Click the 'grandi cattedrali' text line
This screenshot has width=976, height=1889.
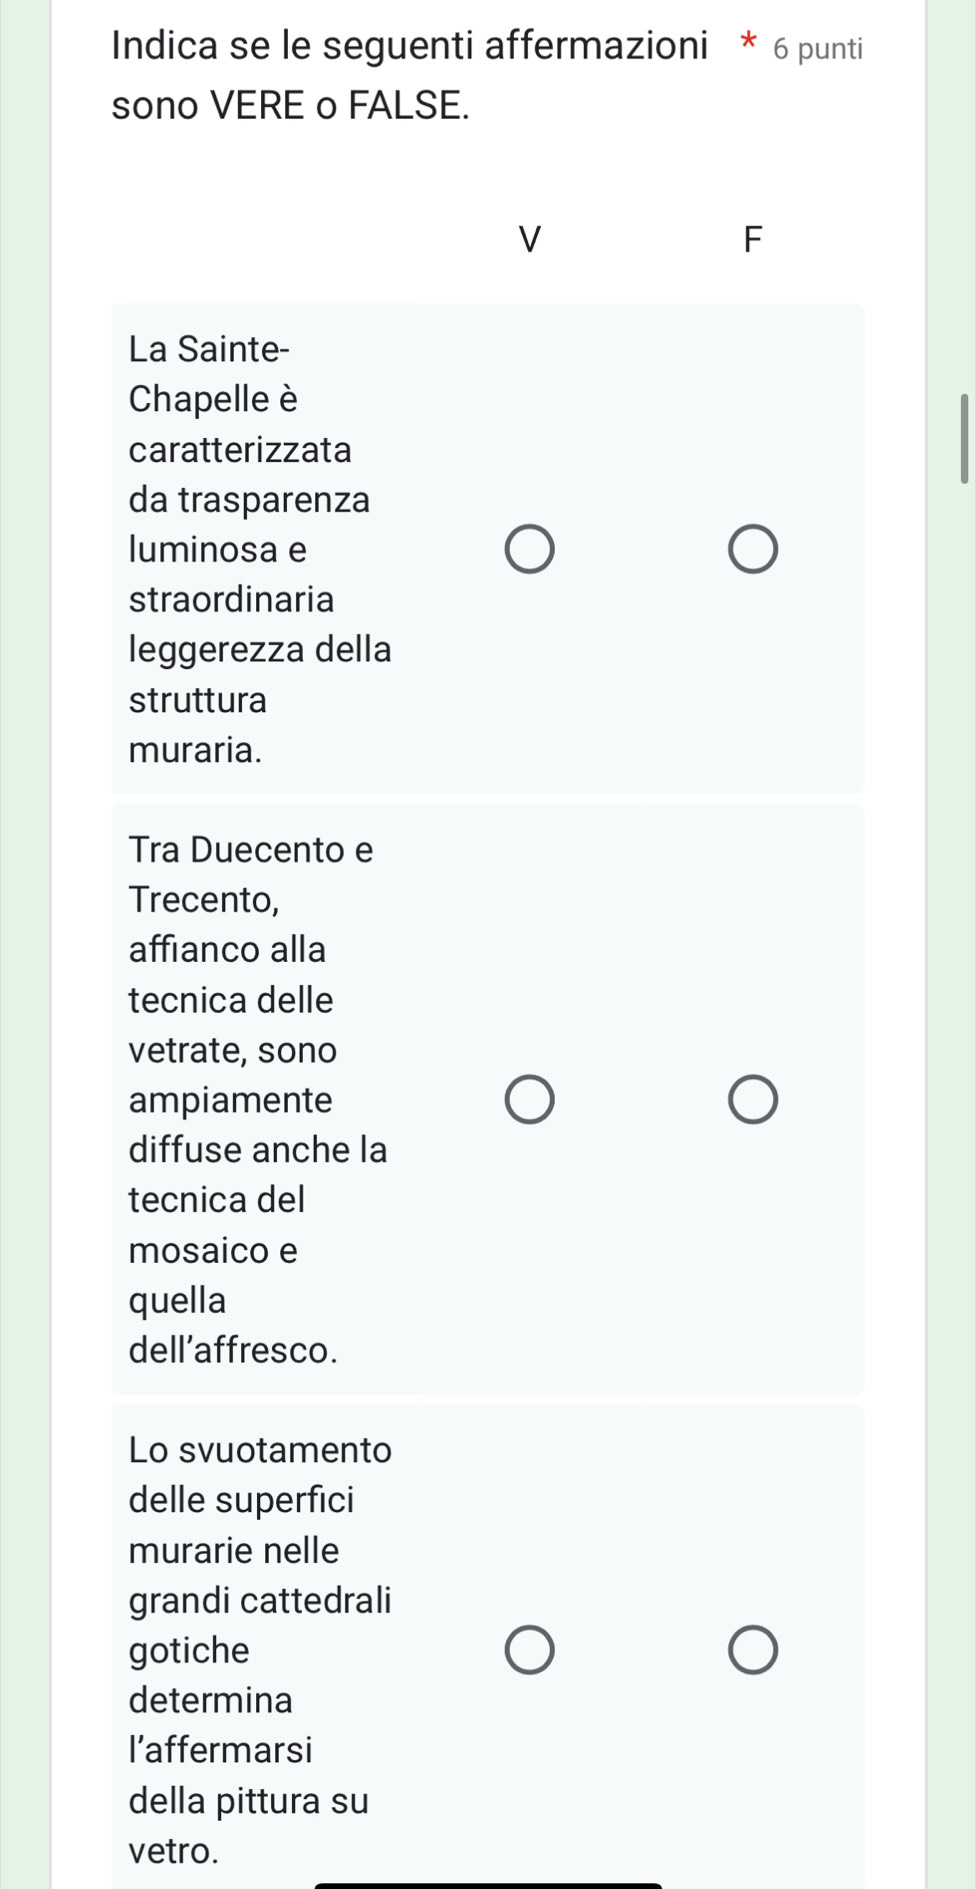pos(260,1600)
